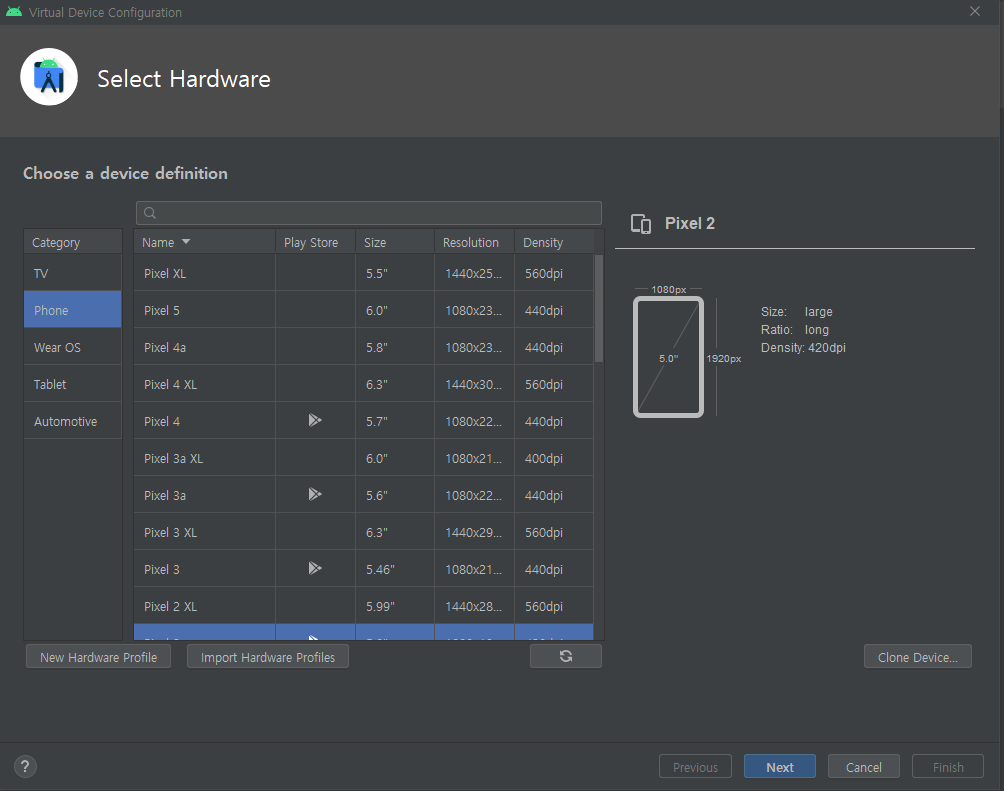Click the 1440x29... resolution cell
Image resolution: width=1004 pixels, height=791 pixels.
tap(473, 532)
